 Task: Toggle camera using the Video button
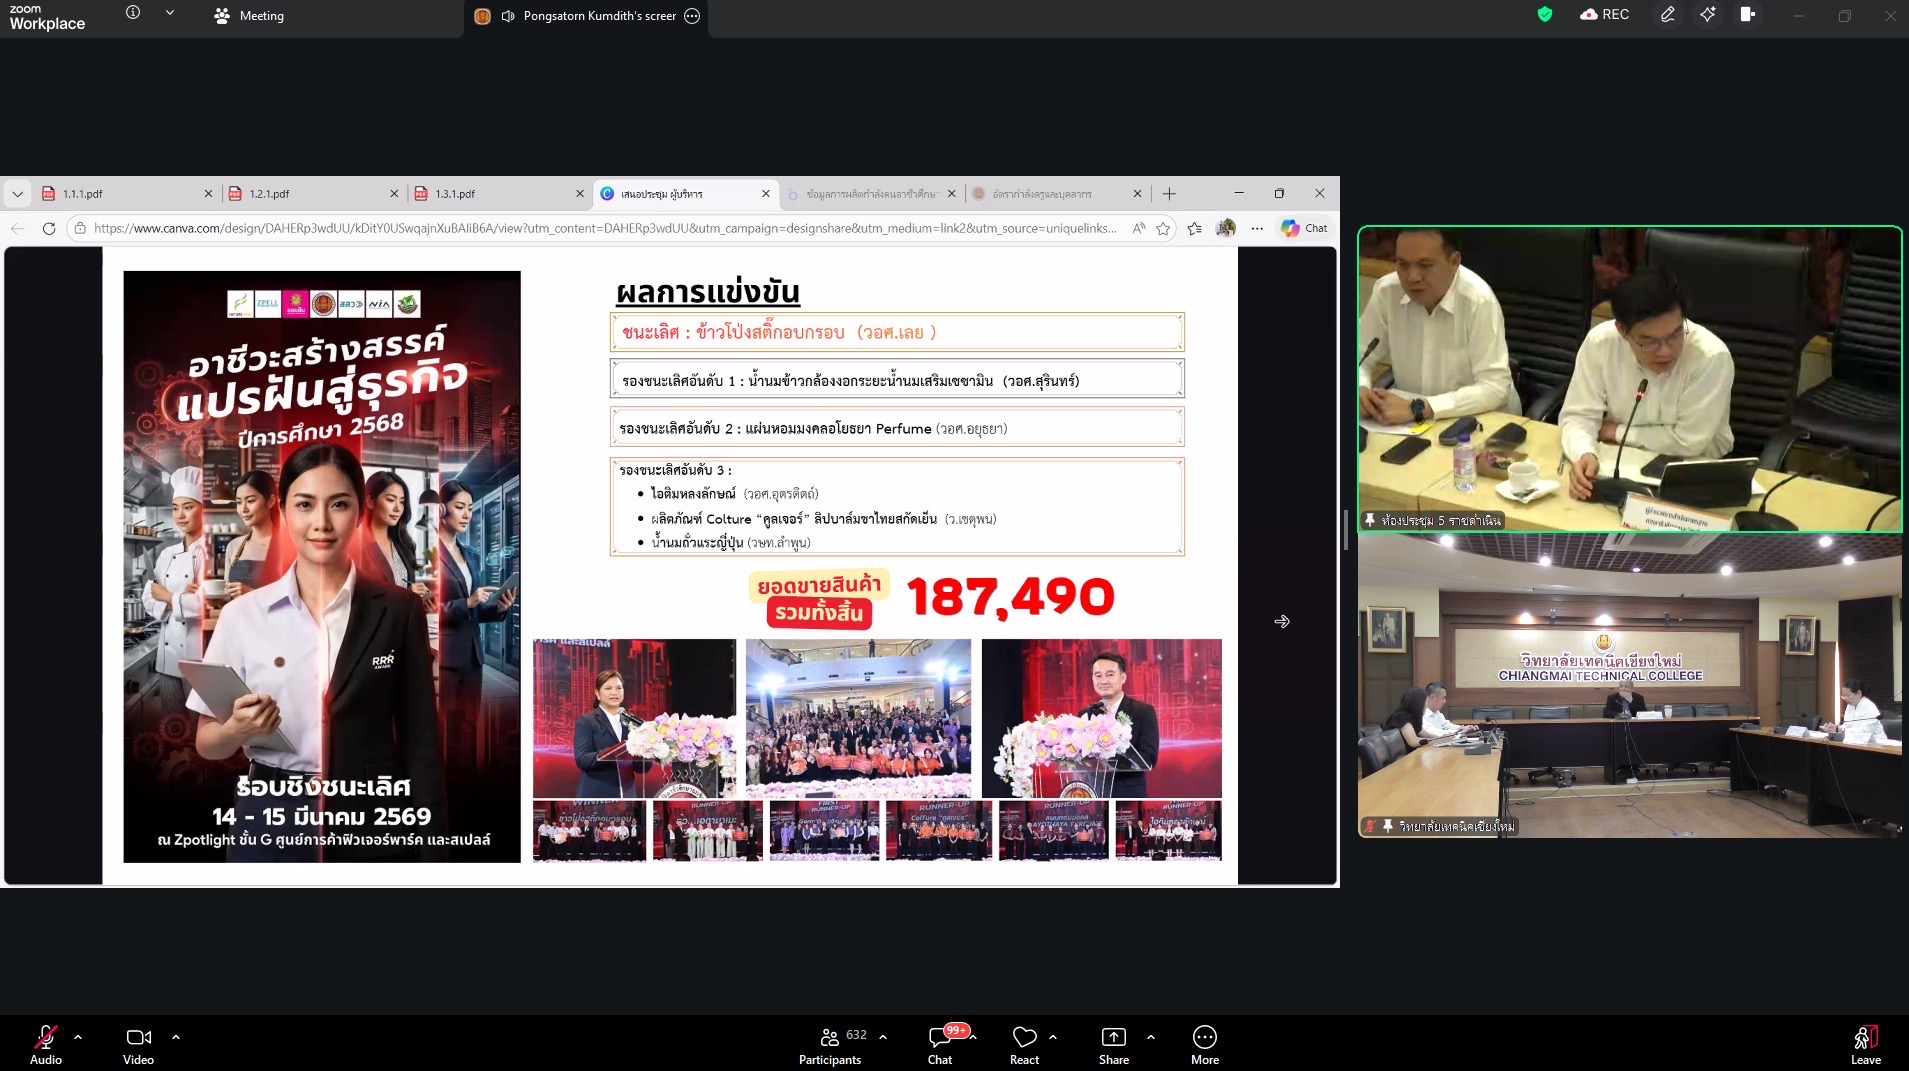(138, 1044)
